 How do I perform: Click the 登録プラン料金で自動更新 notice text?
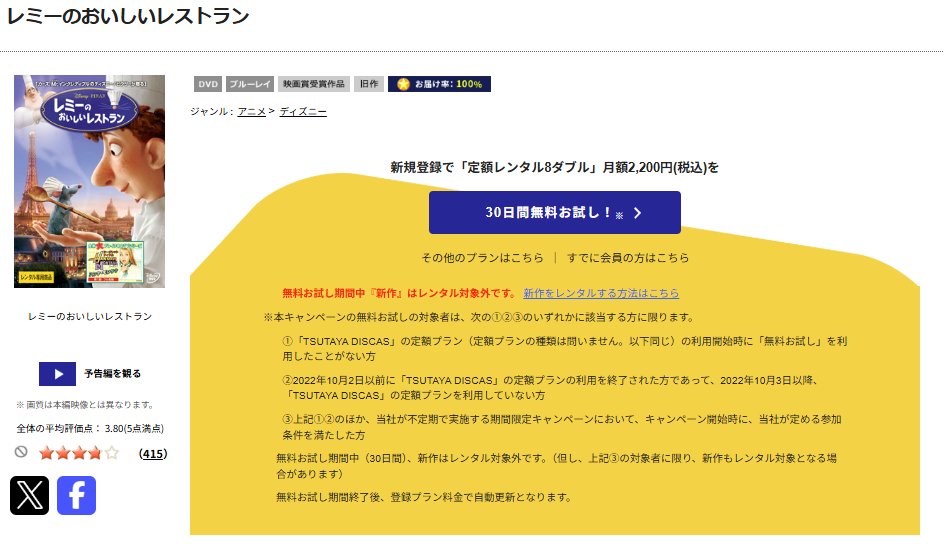coord(424,497)
